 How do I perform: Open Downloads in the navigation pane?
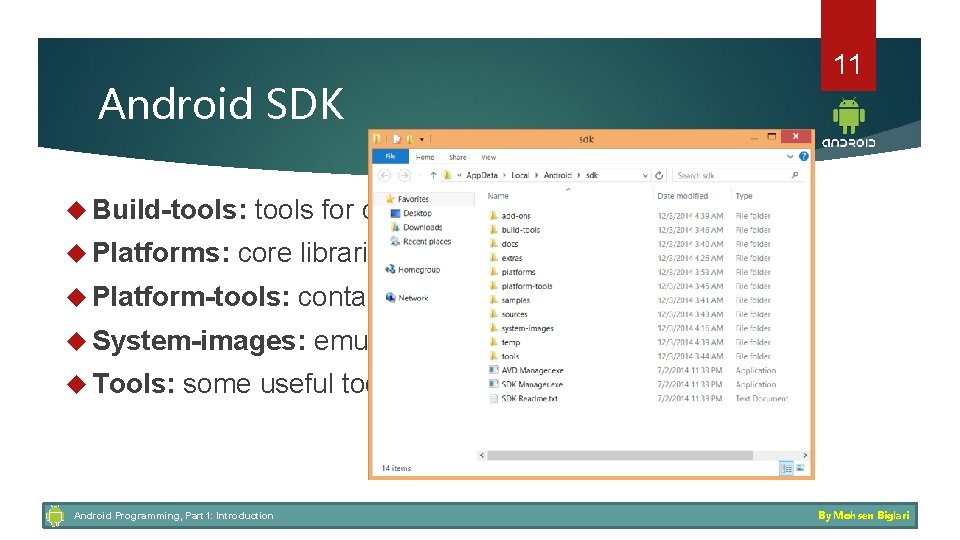(422, 227)
